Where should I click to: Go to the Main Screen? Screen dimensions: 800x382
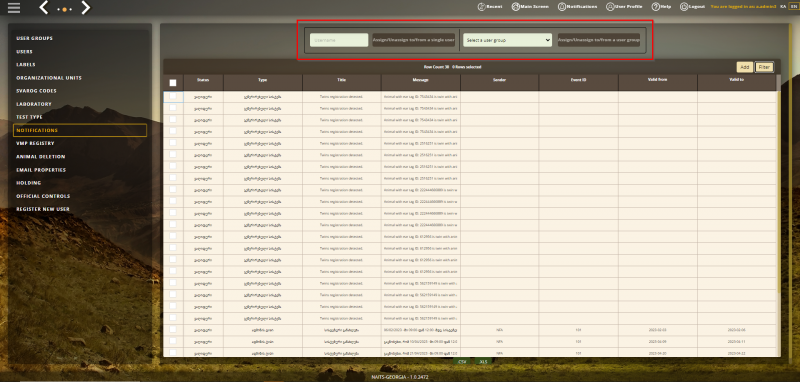coord(530,7)
